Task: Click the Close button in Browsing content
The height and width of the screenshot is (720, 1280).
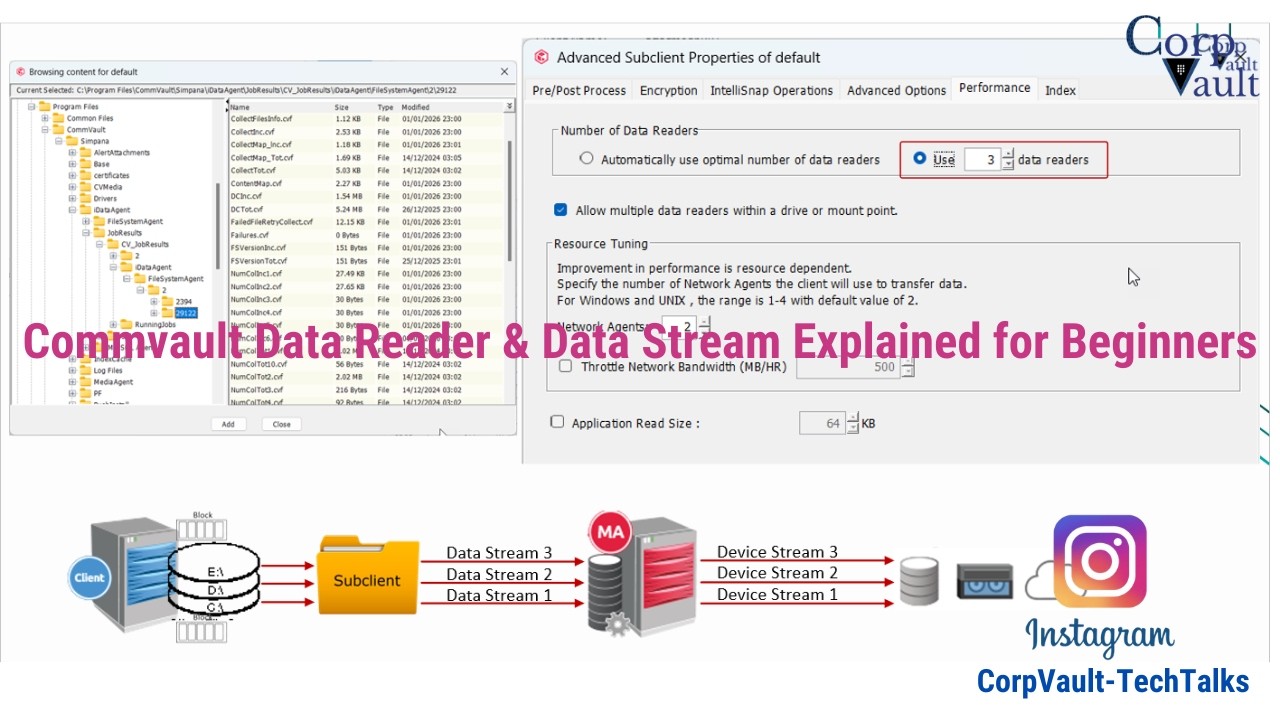Action: coord(282,424)
